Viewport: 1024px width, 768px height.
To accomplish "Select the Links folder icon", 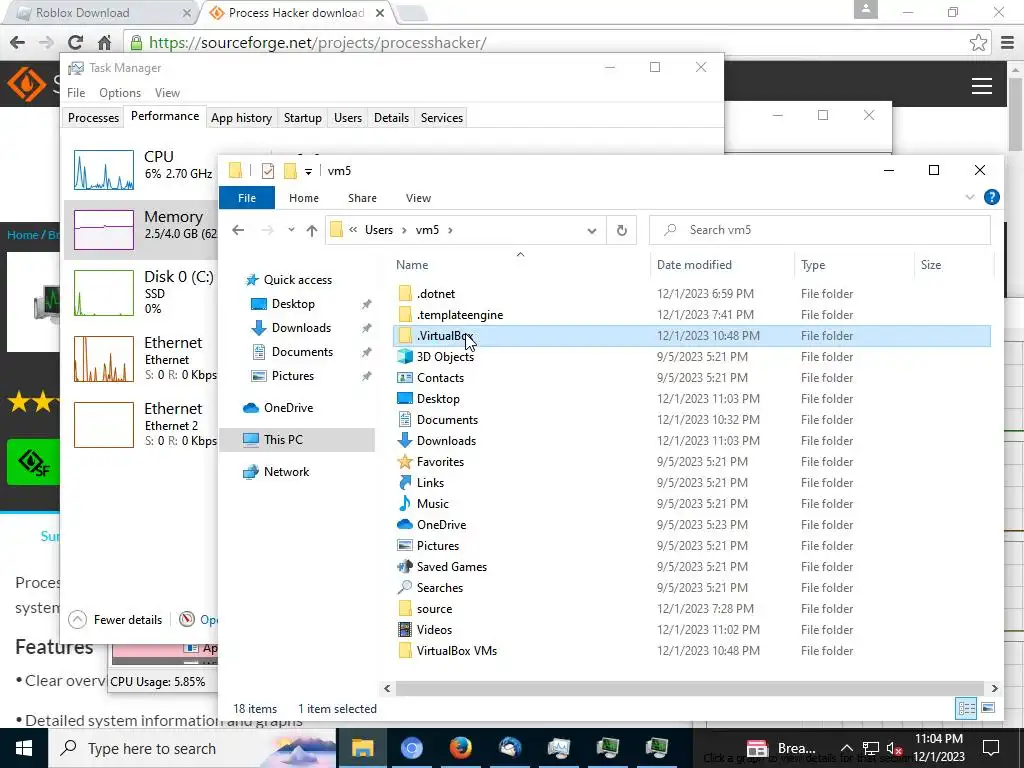I will tap(405, 483).
